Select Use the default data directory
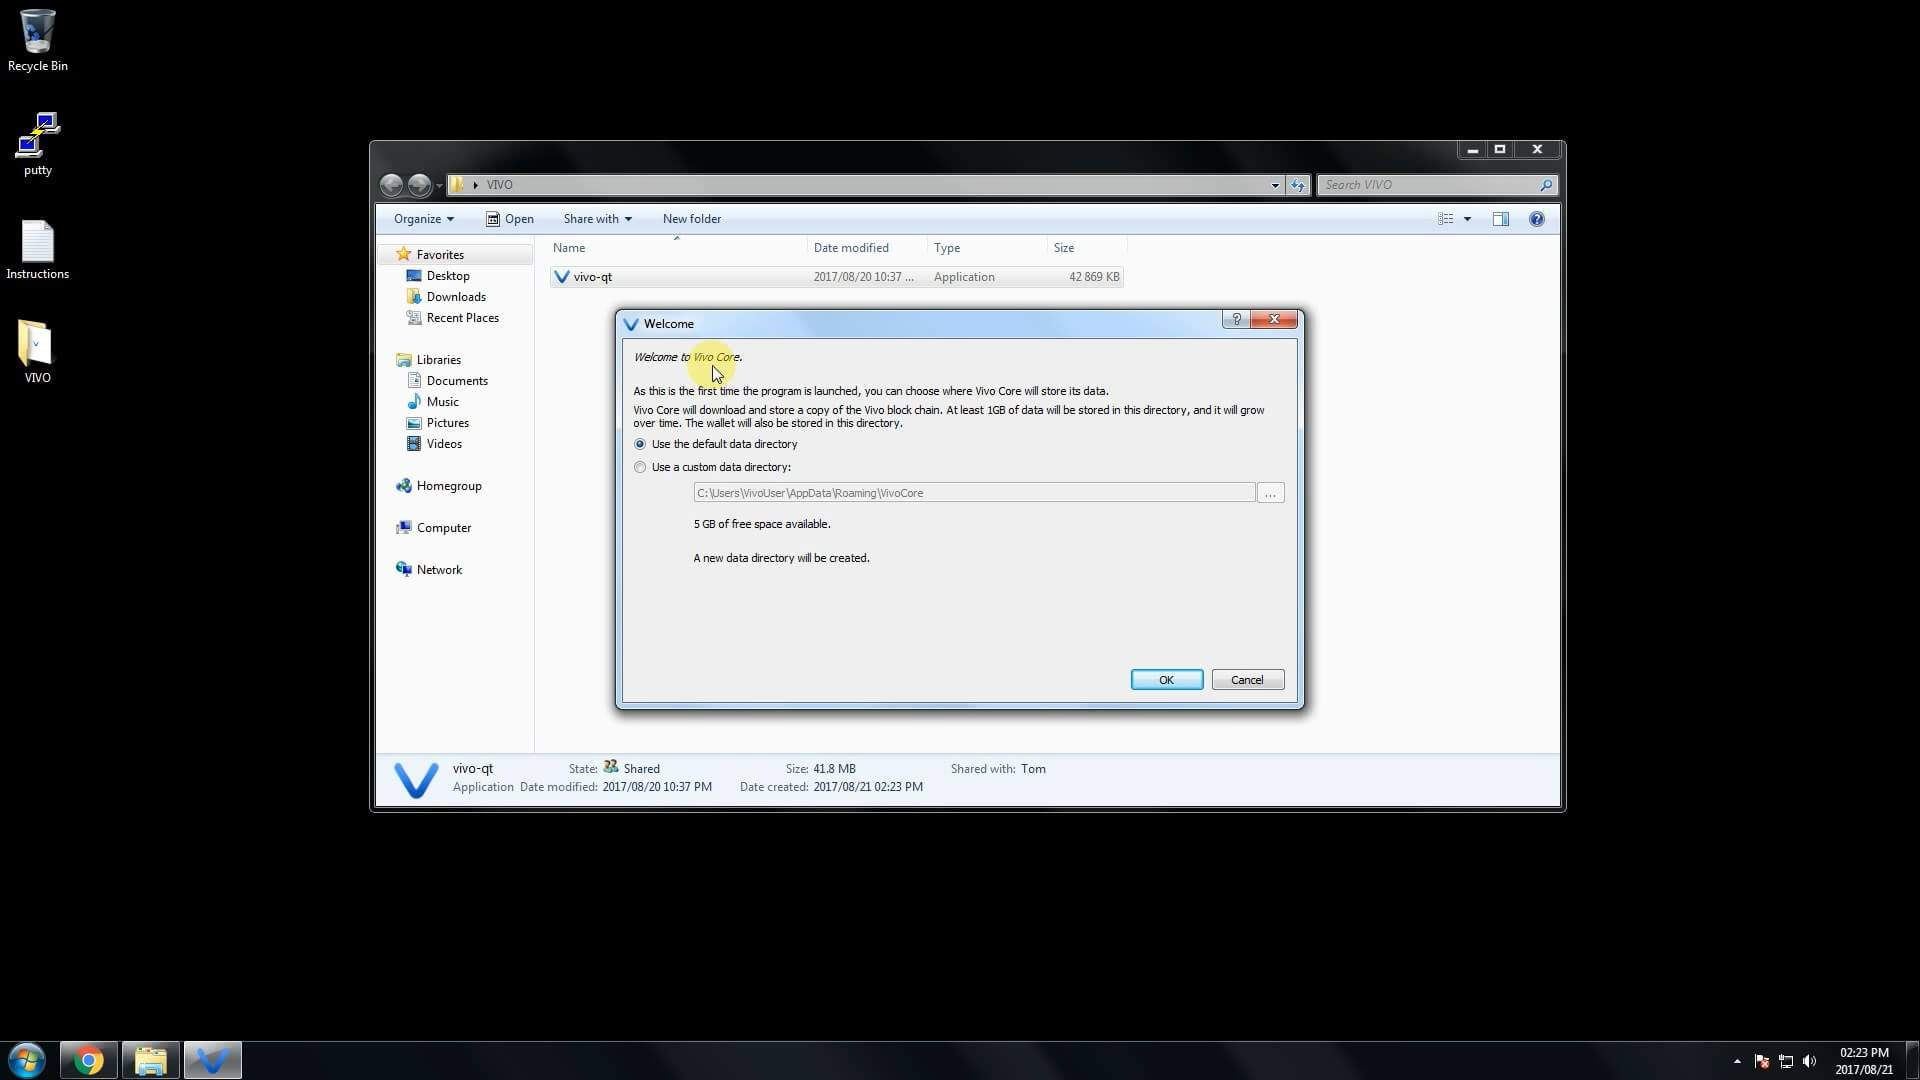The image size is (1920, 1080). (x=640, y=444)
